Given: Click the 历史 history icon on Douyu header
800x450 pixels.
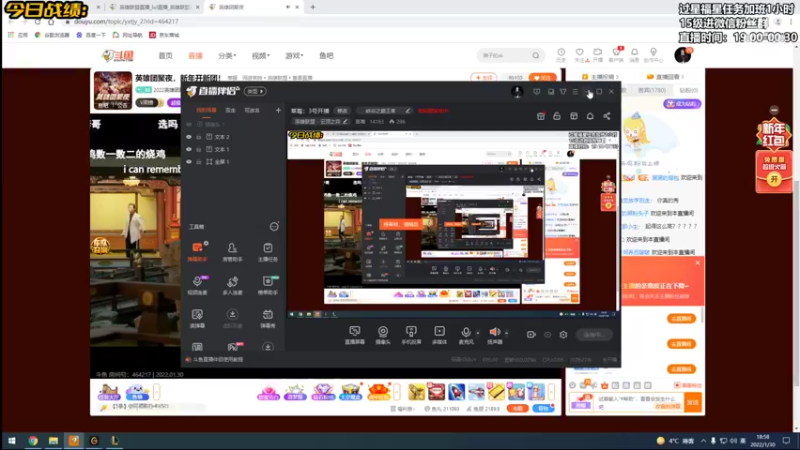Looking at the screenshot, I should tap(561, 55).
